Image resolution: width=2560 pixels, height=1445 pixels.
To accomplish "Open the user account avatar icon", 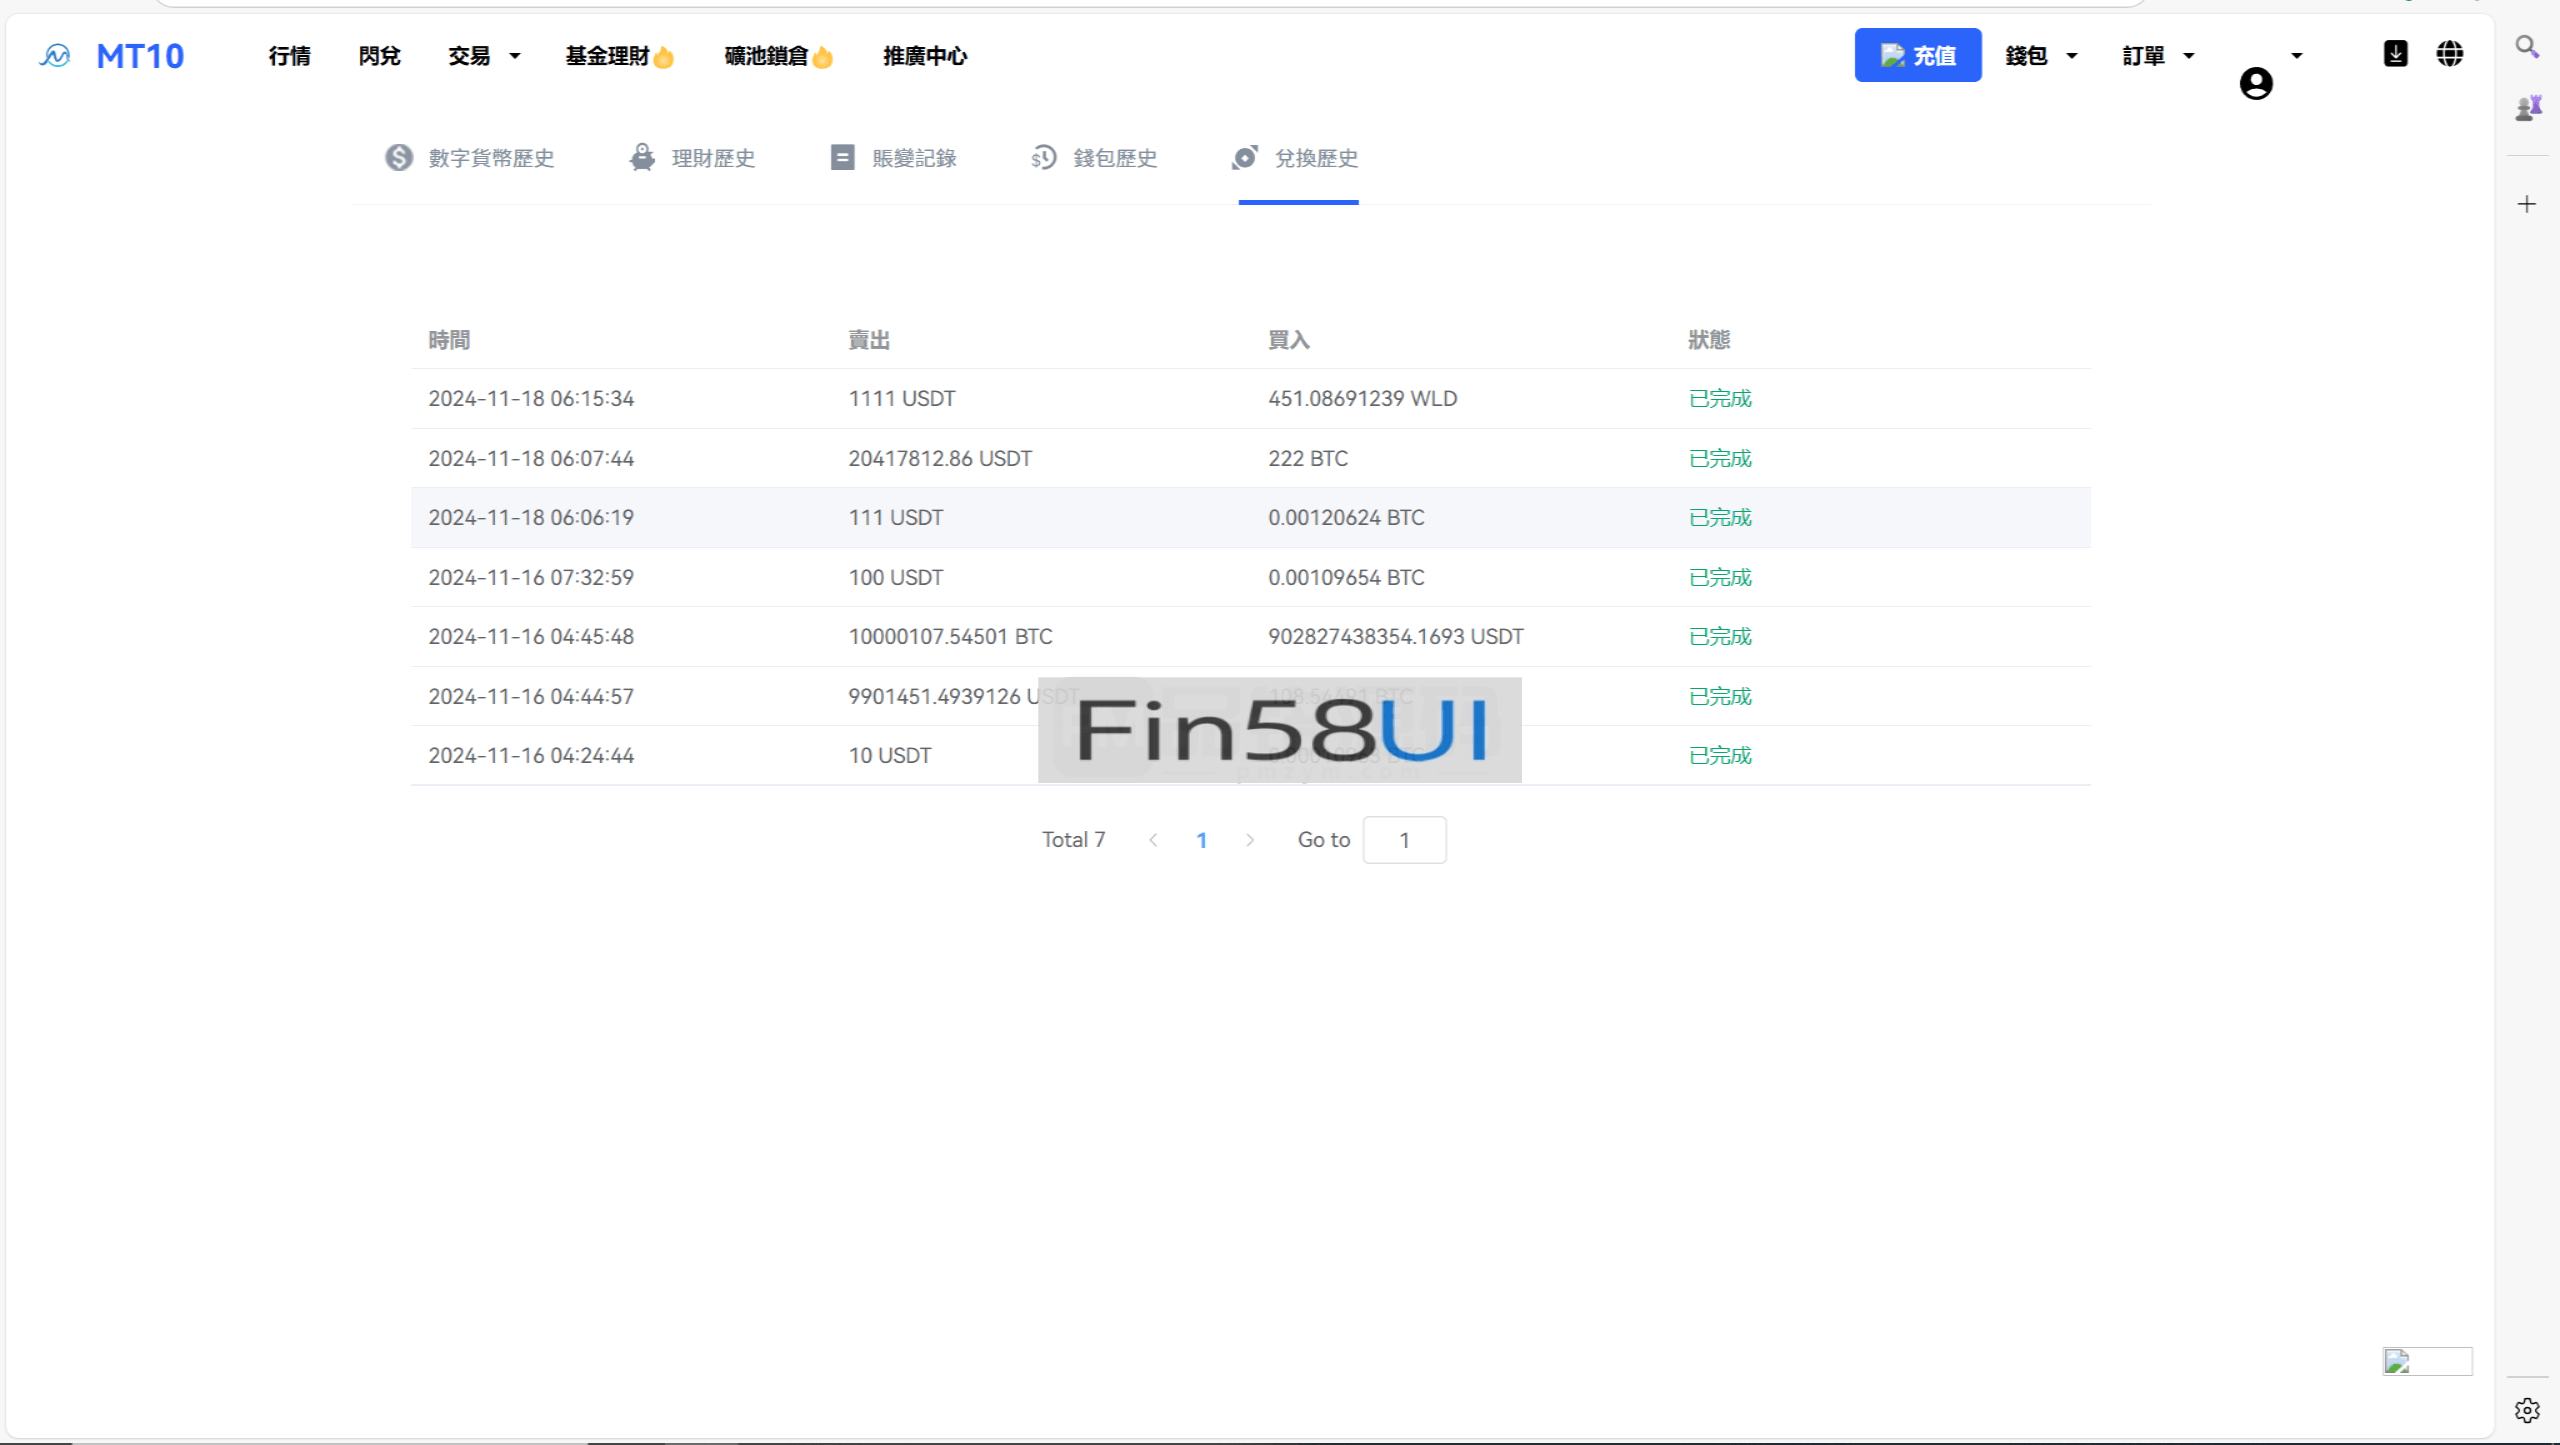I will pyautogui.click(x=2255, y=84).
